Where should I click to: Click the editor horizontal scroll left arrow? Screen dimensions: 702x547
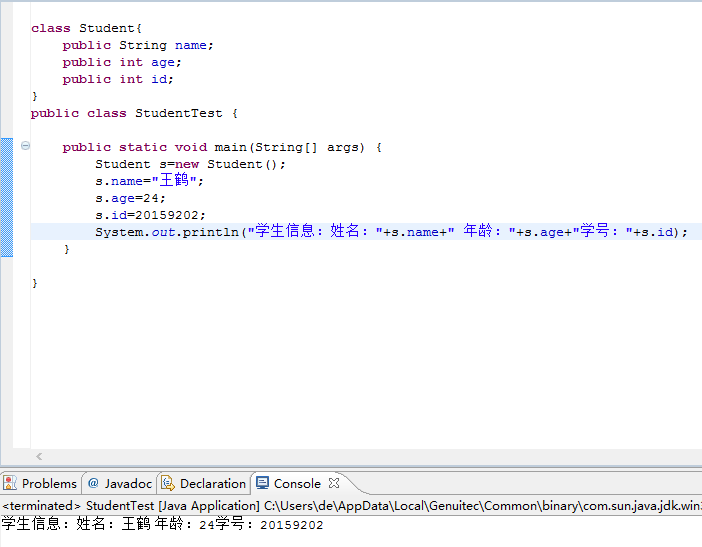point(39,456)
